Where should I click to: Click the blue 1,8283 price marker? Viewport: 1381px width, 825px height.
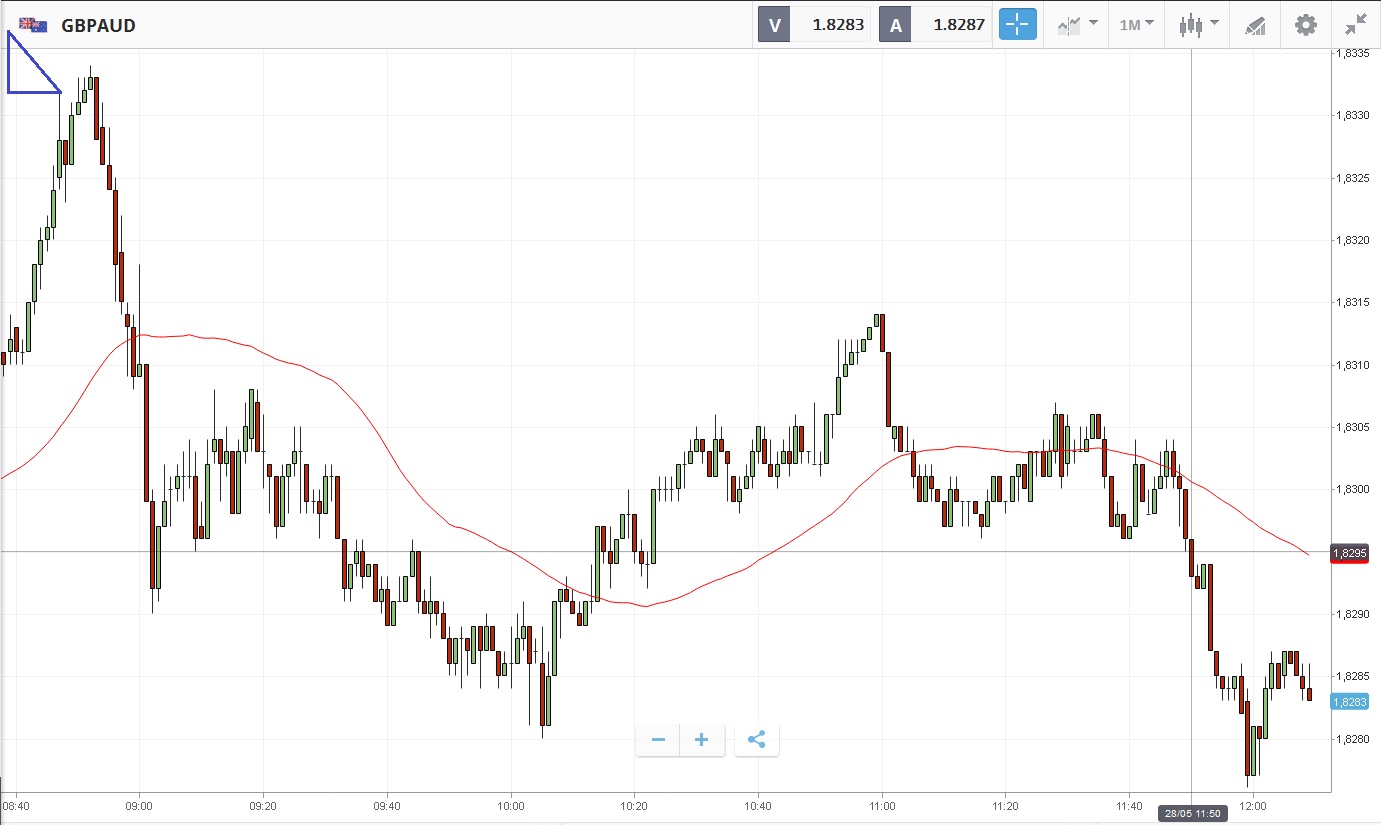pos(1350,702)
